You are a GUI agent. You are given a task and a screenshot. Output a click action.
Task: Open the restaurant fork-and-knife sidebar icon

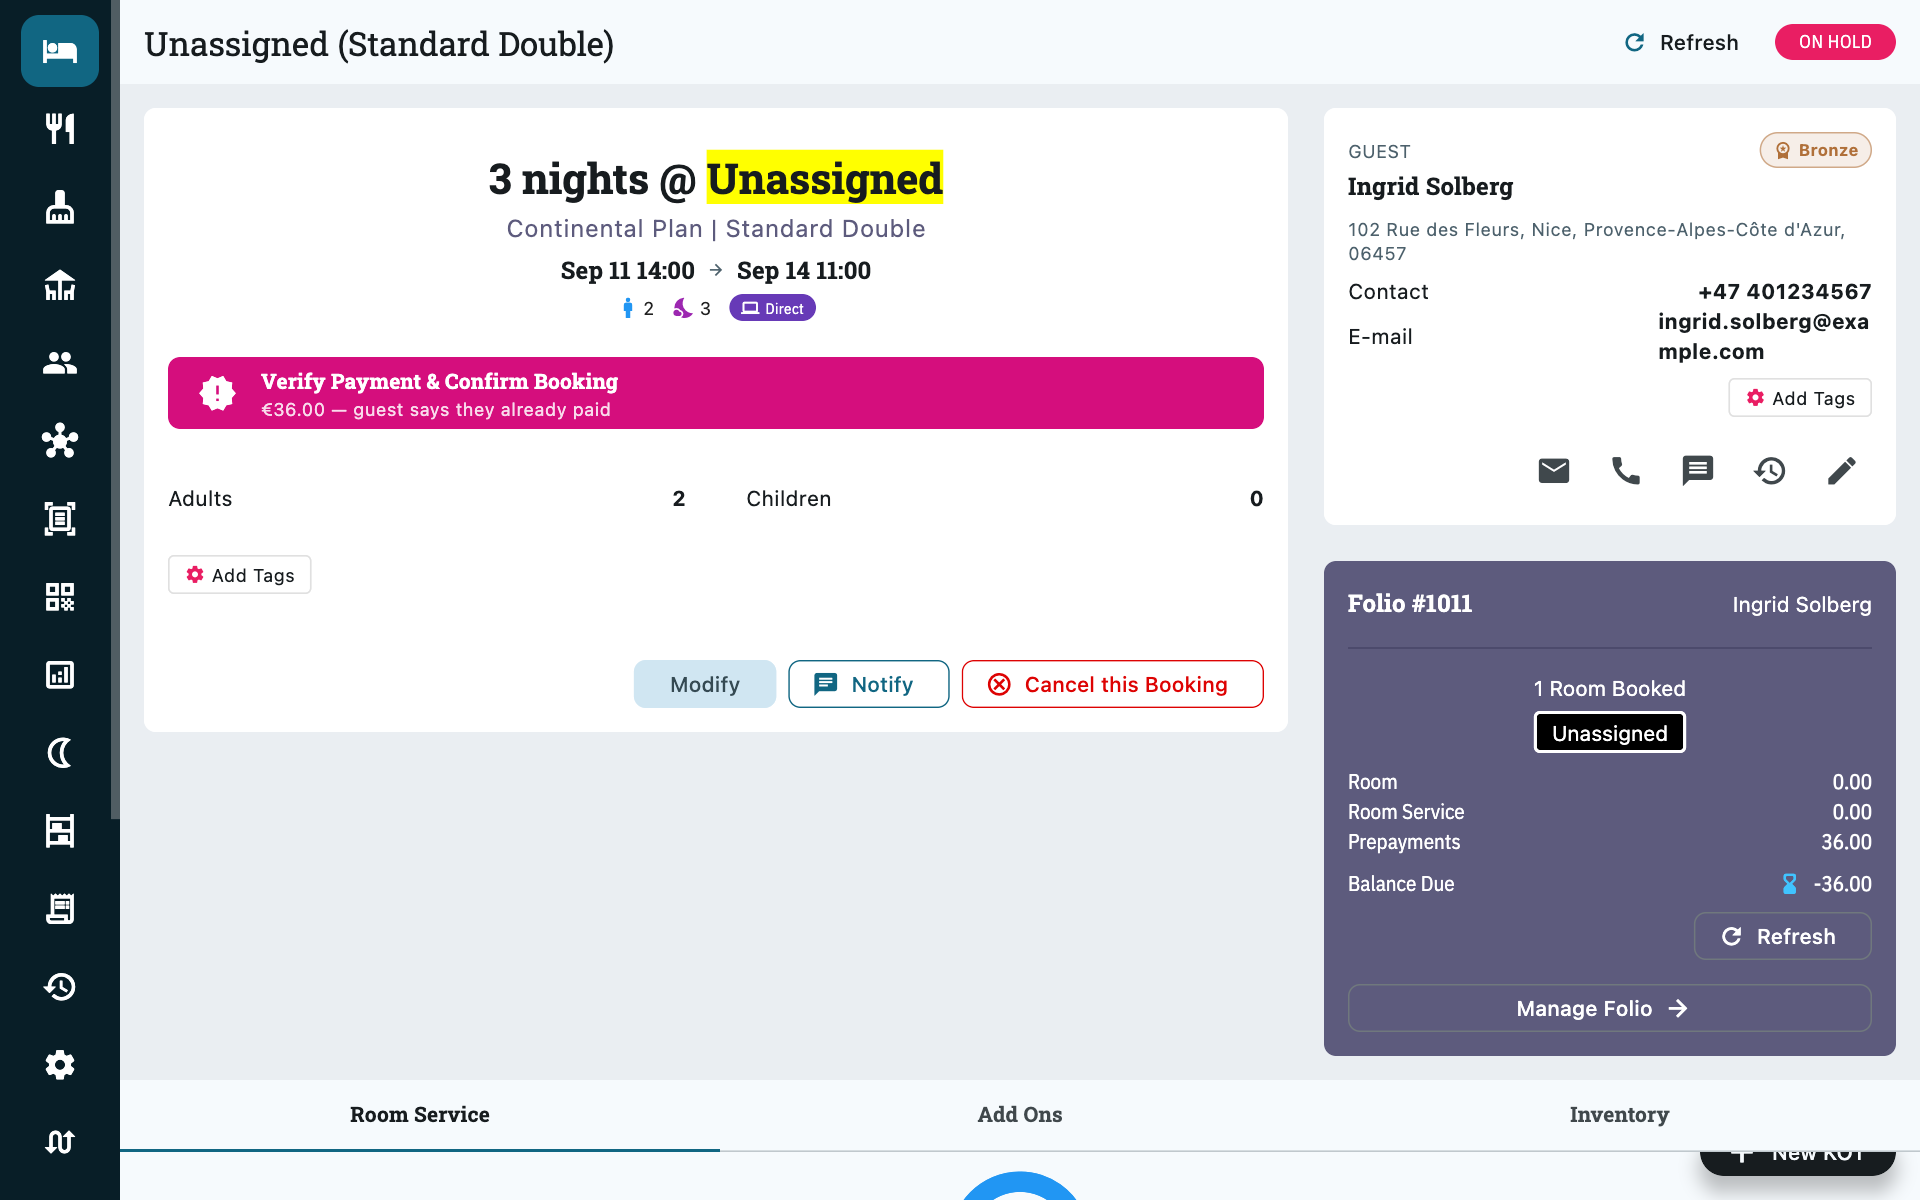pos(60,129)
